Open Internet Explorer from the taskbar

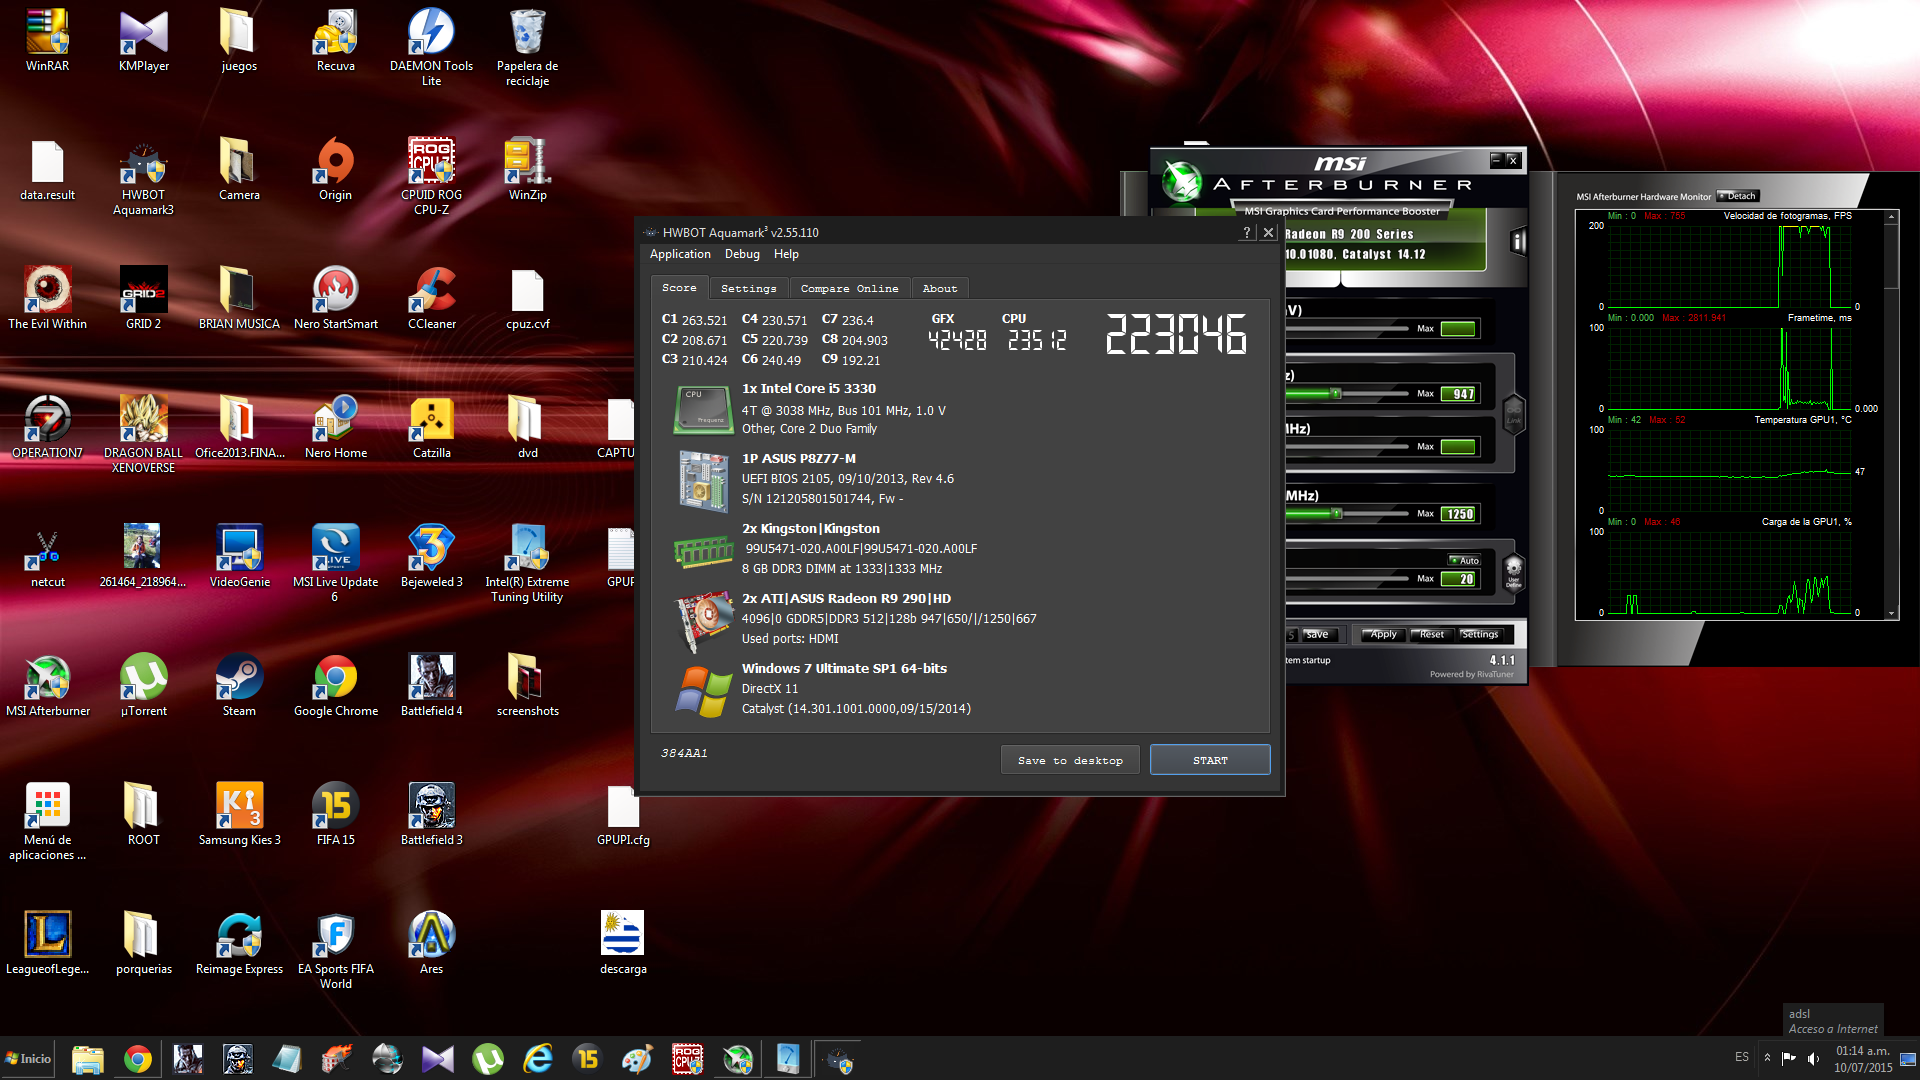point(538,1059)
